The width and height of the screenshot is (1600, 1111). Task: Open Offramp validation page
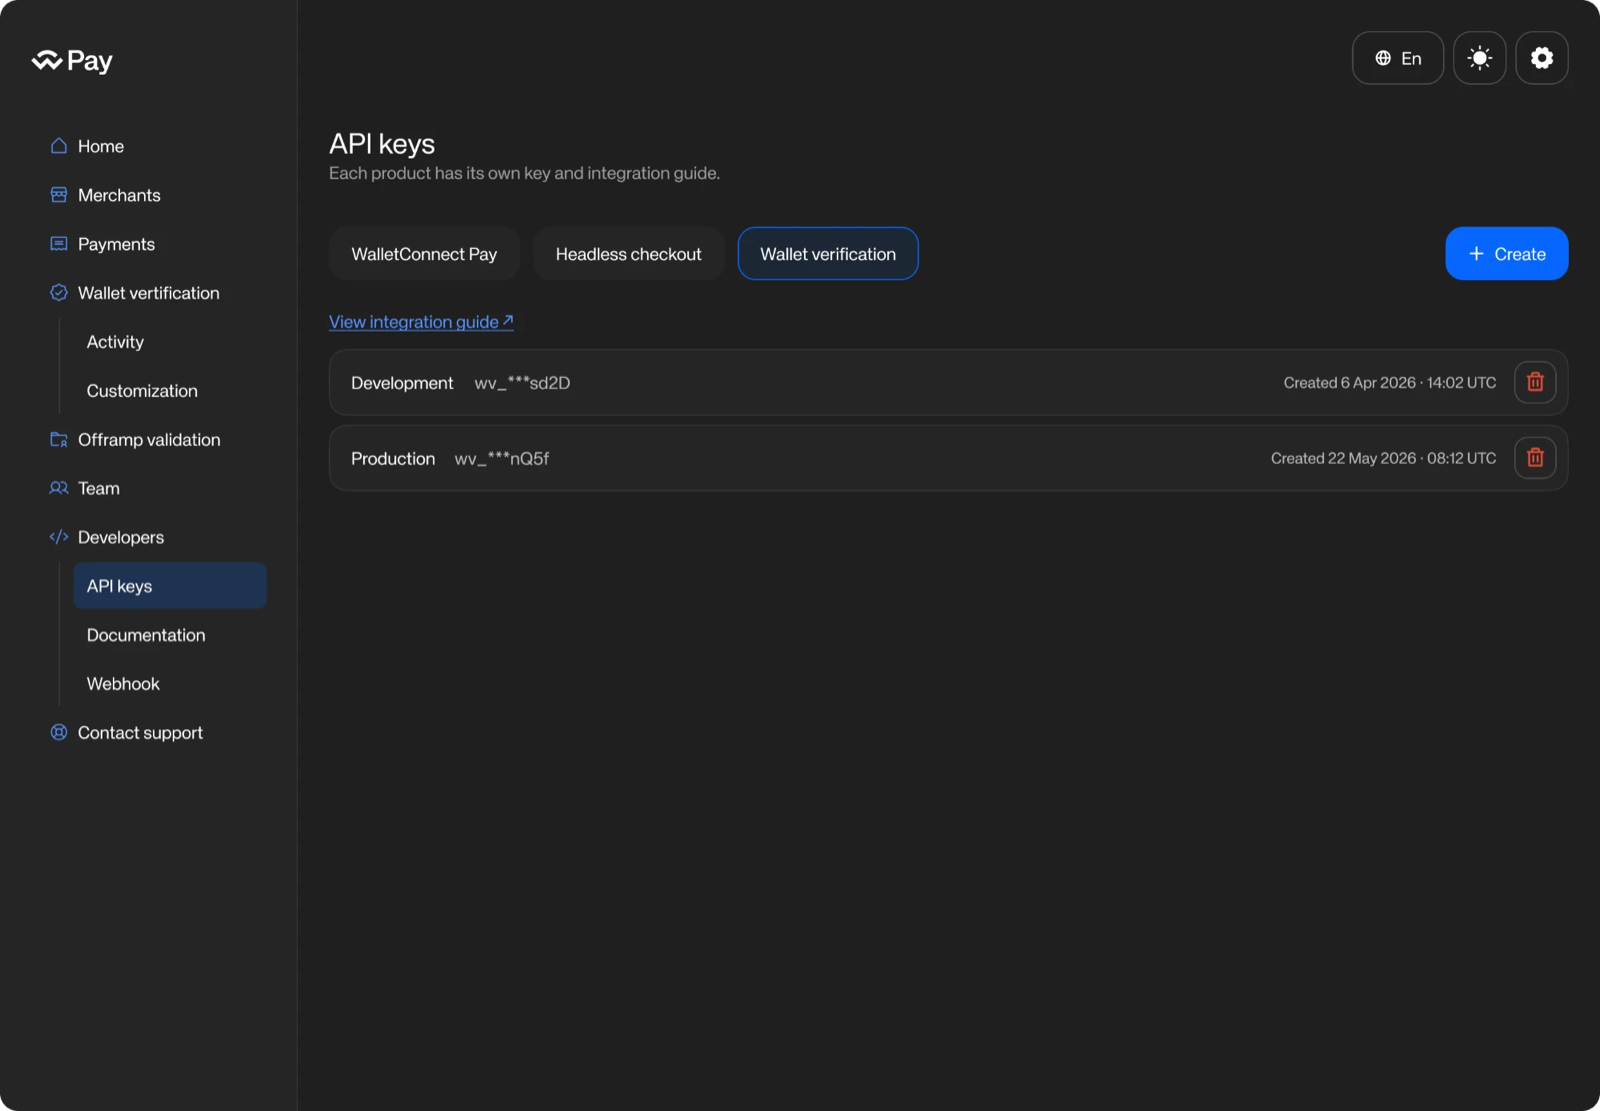[149, 440]
